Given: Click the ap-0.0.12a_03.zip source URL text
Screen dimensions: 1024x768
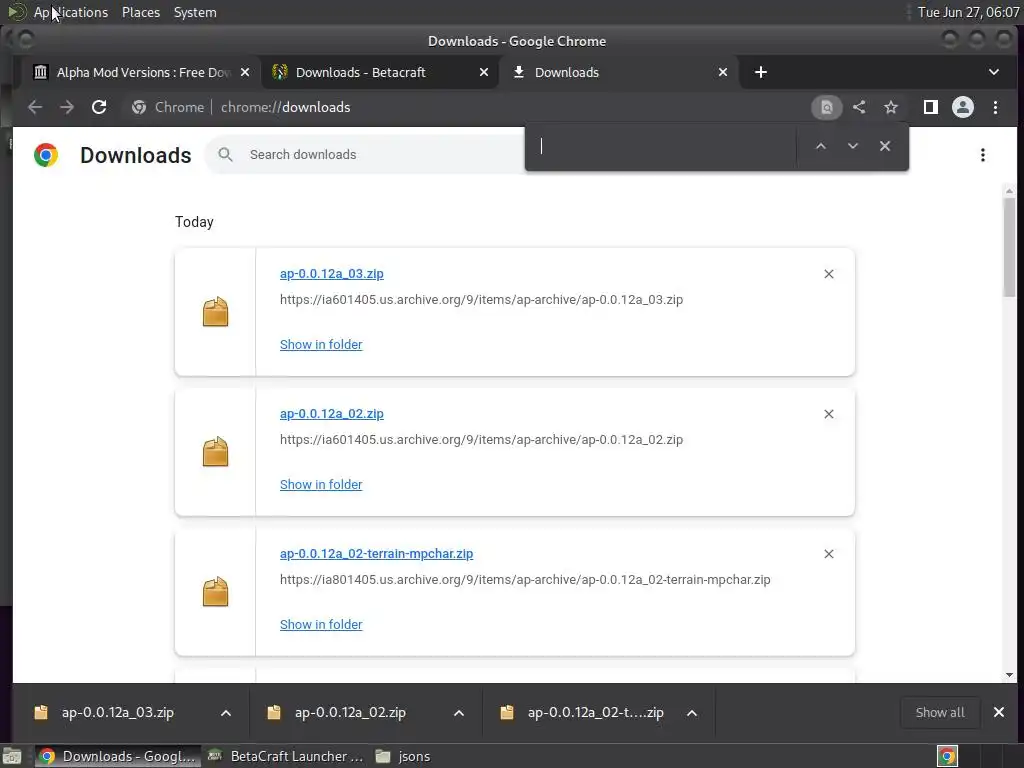Looking at the screenshot, I should click(x=481, y=300).
